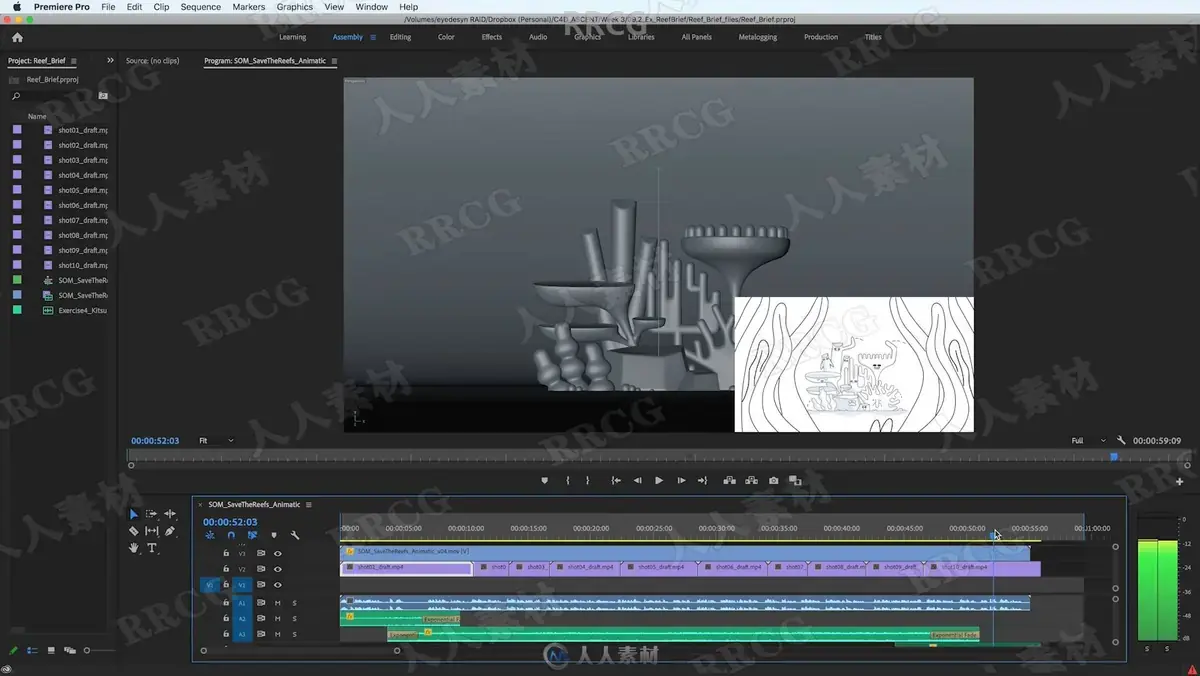
Task: Open SOM_SaveTheReefs_Animatic timeline panel menu
Action: click(309, 505)
